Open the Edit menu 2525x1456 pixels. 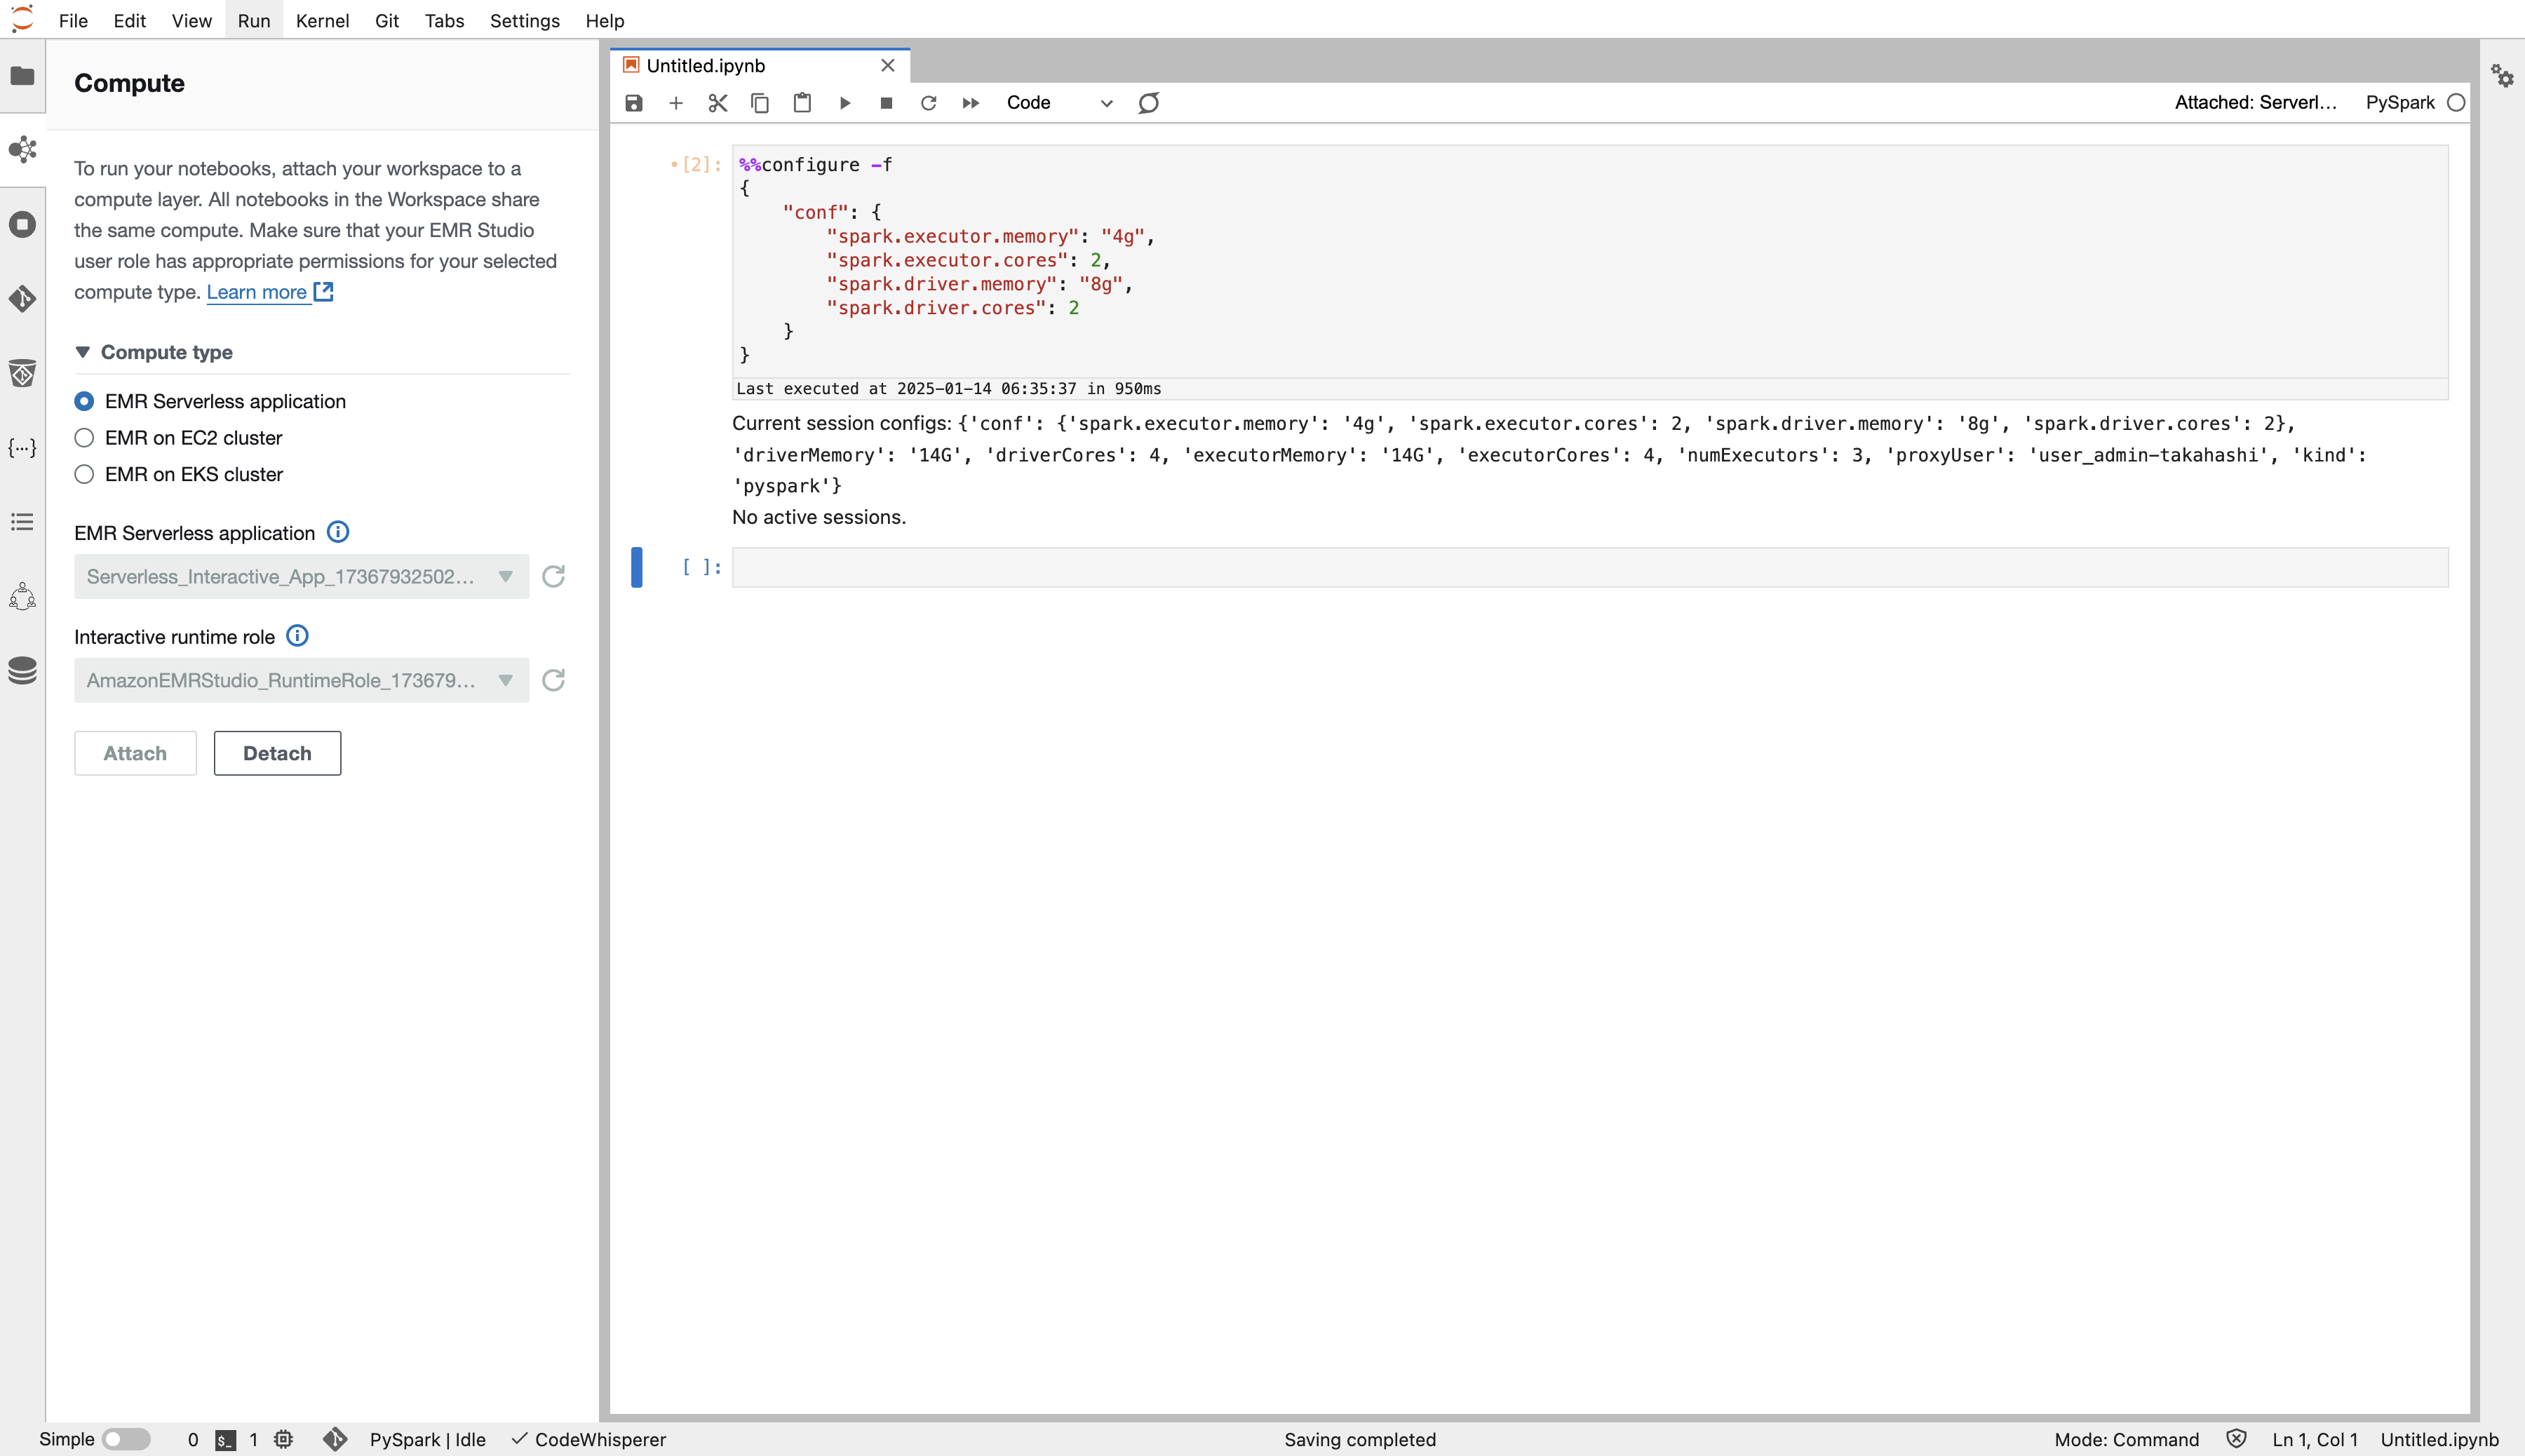click(129, 20)
